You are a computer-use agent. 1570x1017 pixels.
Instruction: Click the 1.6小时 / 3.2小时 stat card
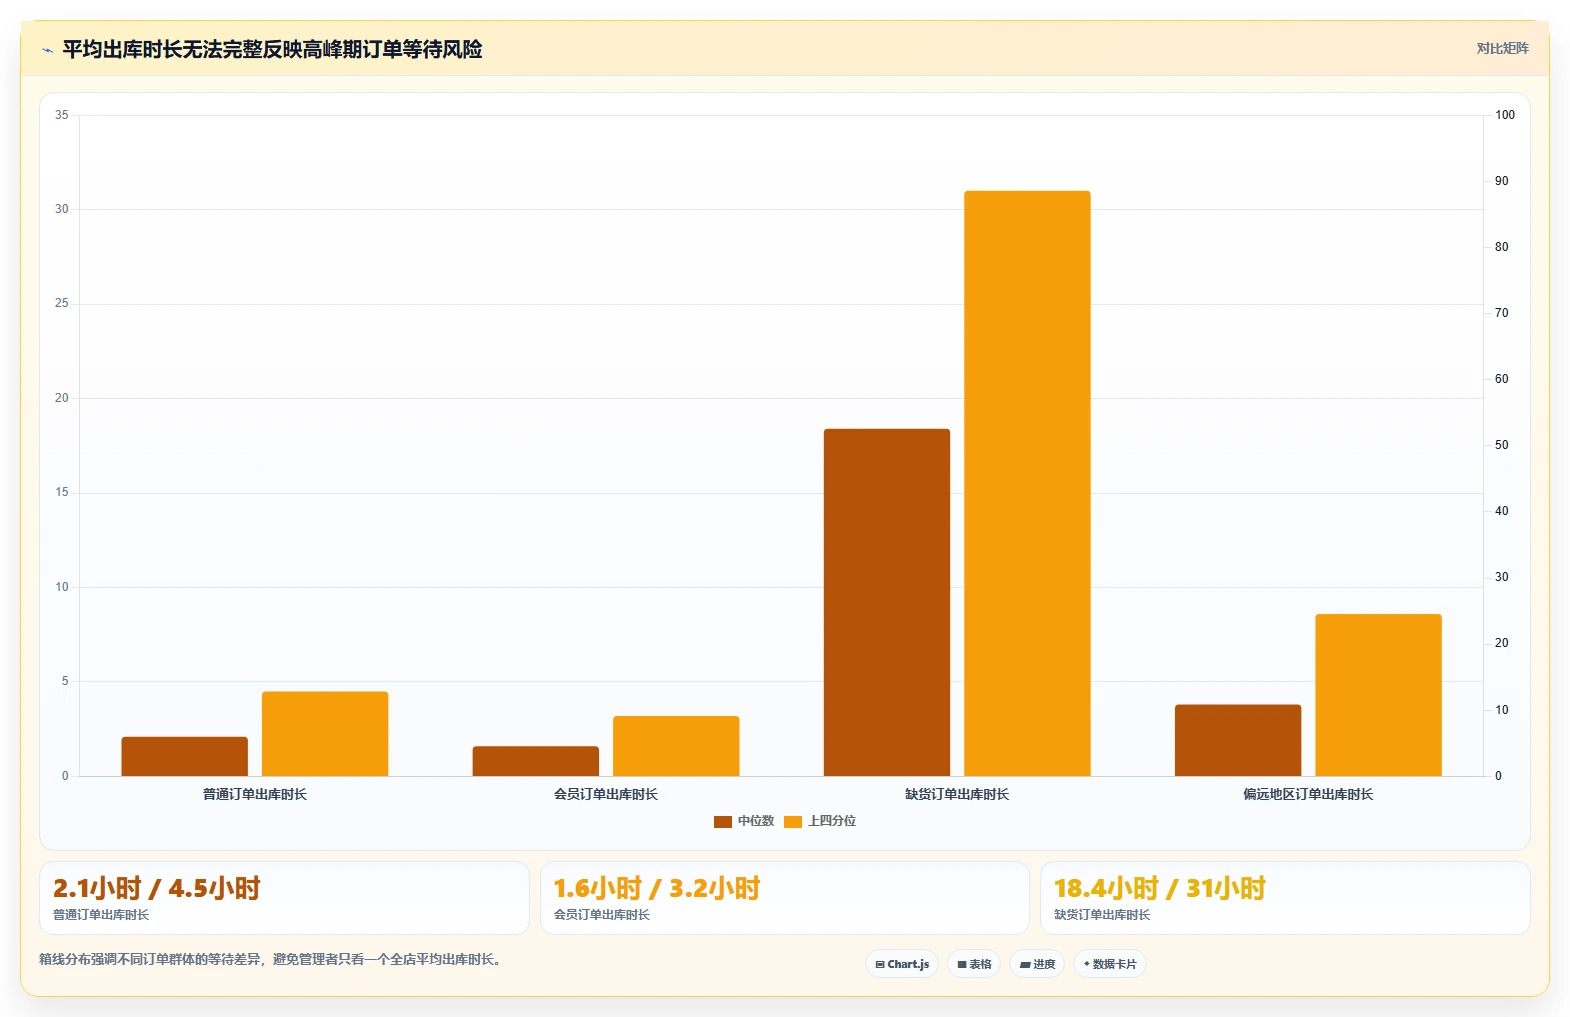click(785, 898)
